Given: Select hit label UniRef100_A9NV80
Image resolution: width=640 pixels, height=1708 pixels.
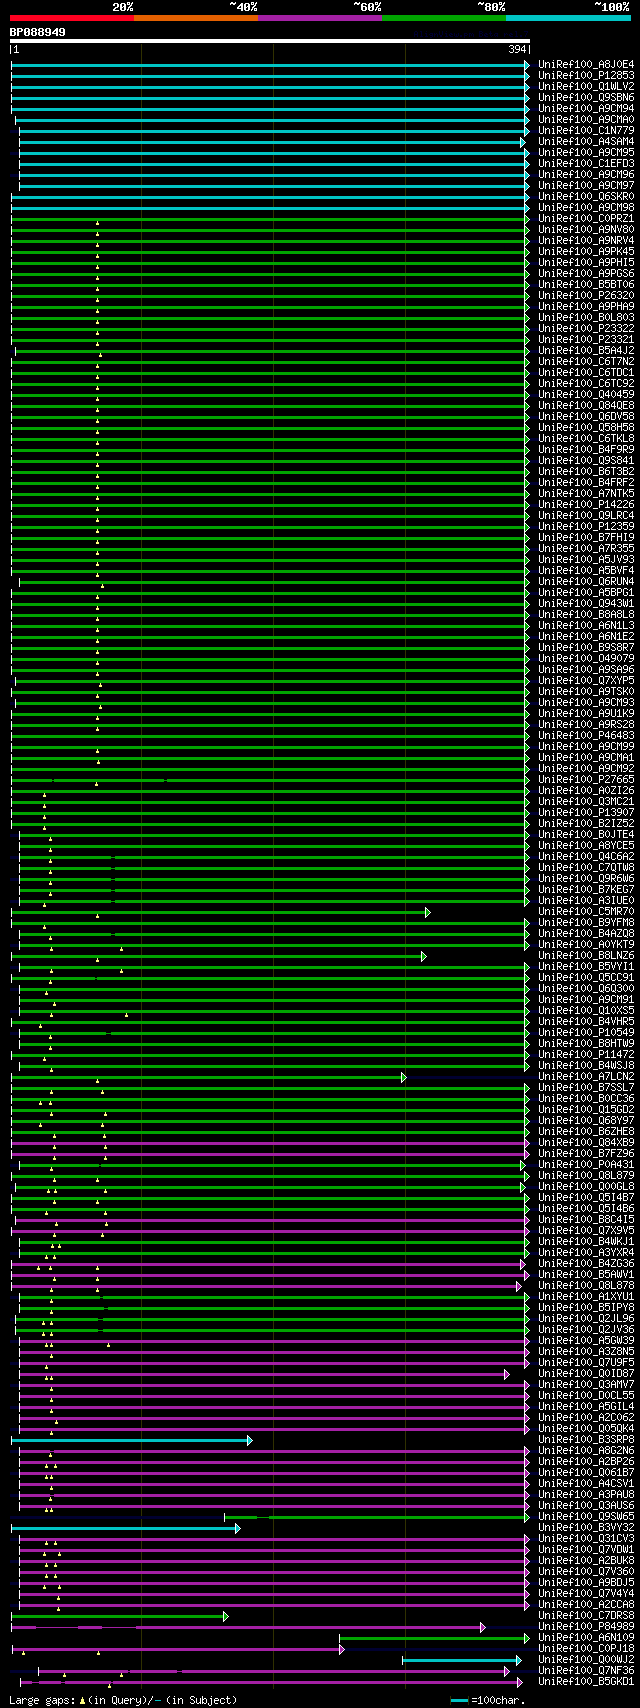Looking at the screenshot, I should 586,229.
